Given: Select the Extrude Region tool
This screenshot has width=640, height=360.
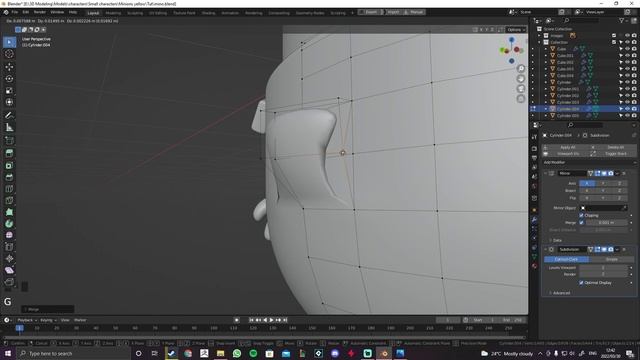Looking at the screenshot, I should pos(9,153).
